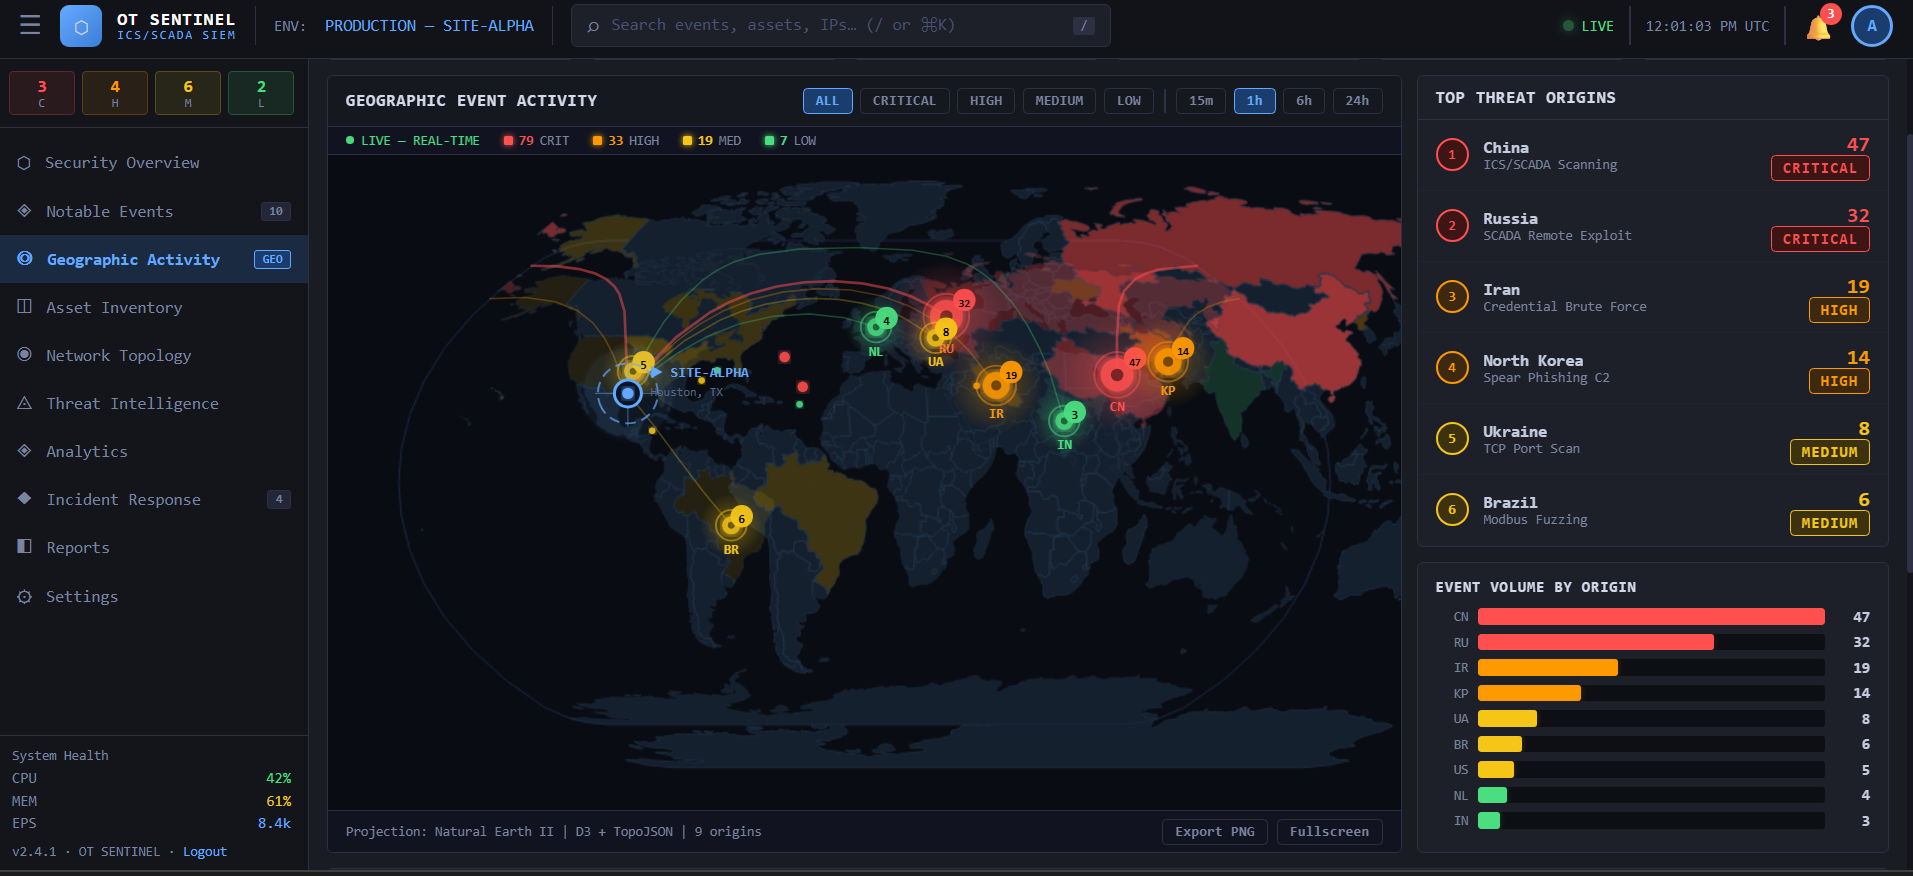Filter events by MEDIUM severity
The height and width of the screenshot is (876, 1913).
coord(1059,101)
